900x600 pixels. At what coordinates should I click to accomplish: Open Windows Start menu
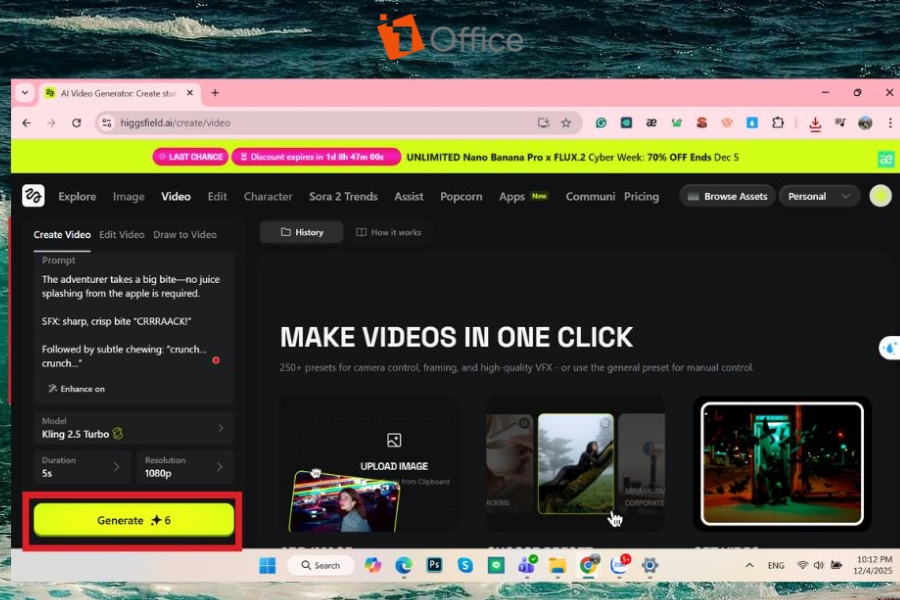click(x=267, y=566)
